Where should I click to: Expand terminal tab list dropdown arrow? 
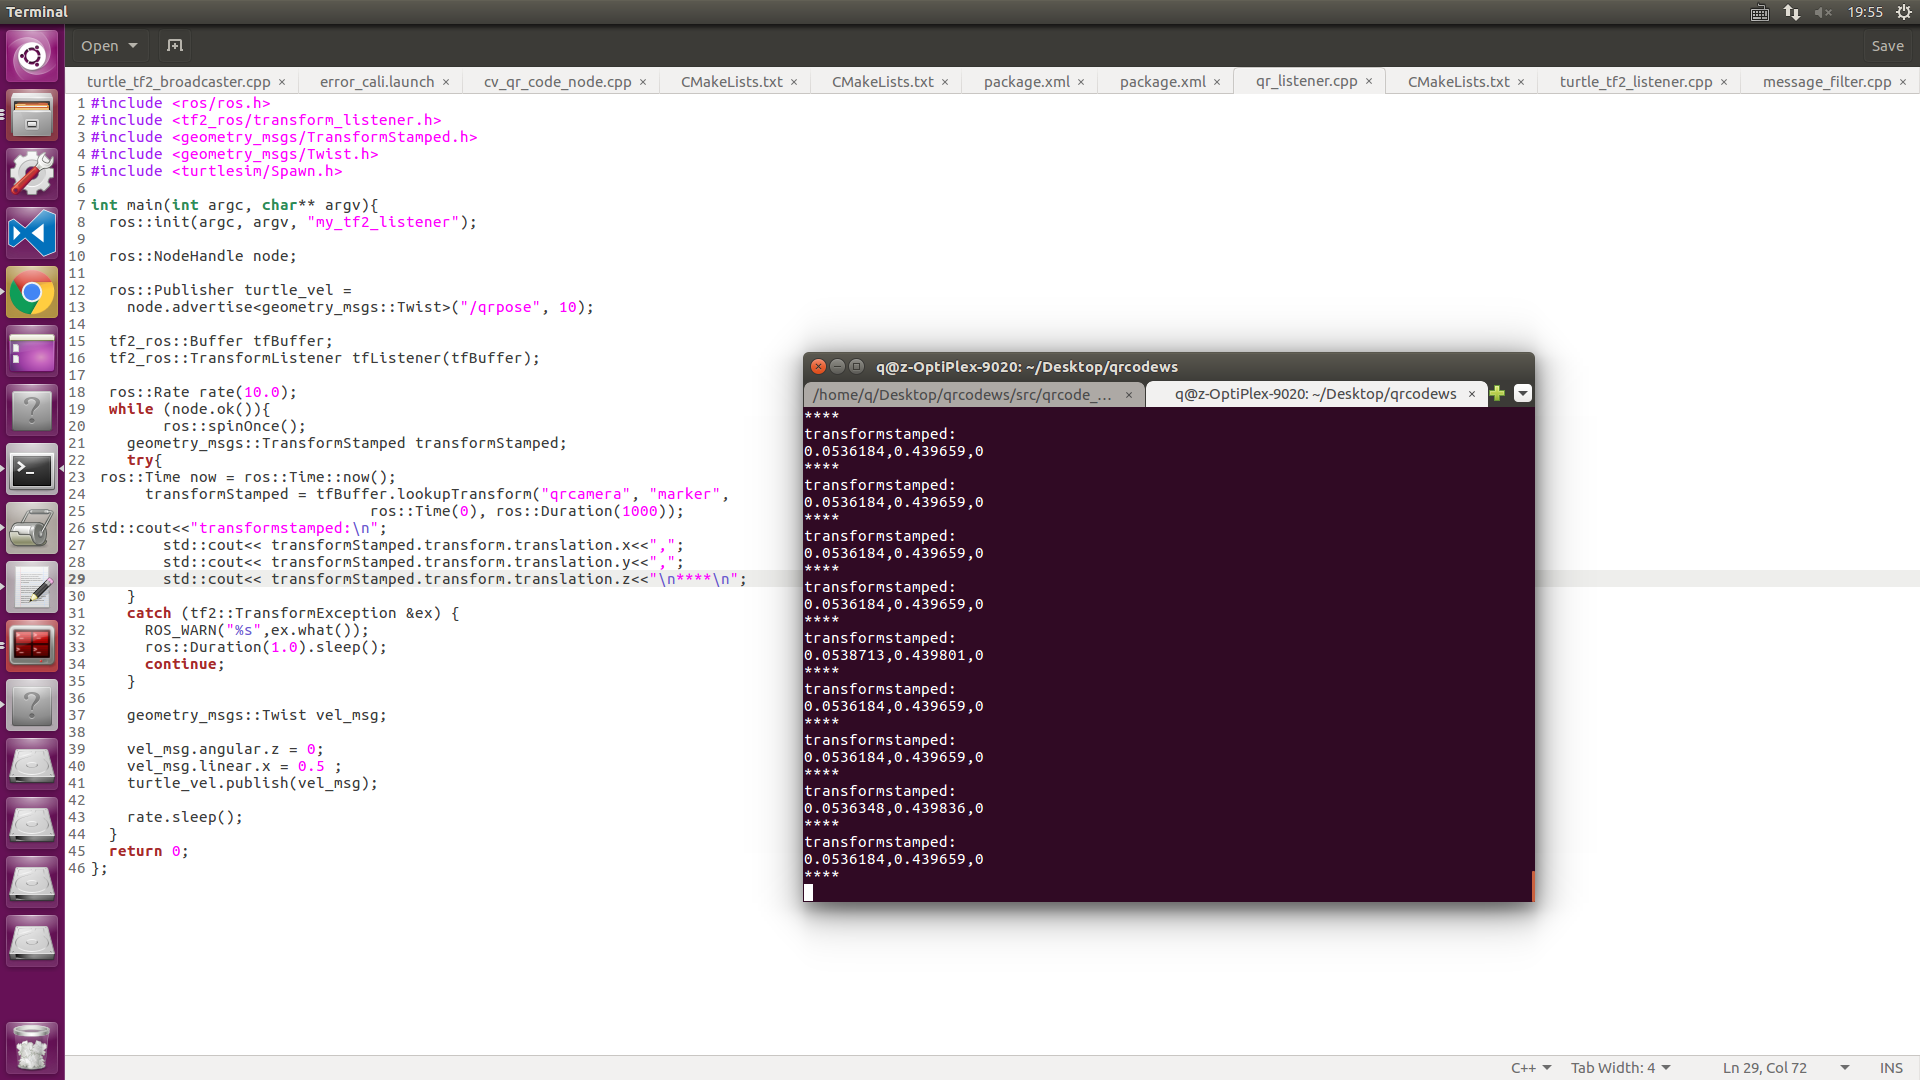click(1523, 394)
